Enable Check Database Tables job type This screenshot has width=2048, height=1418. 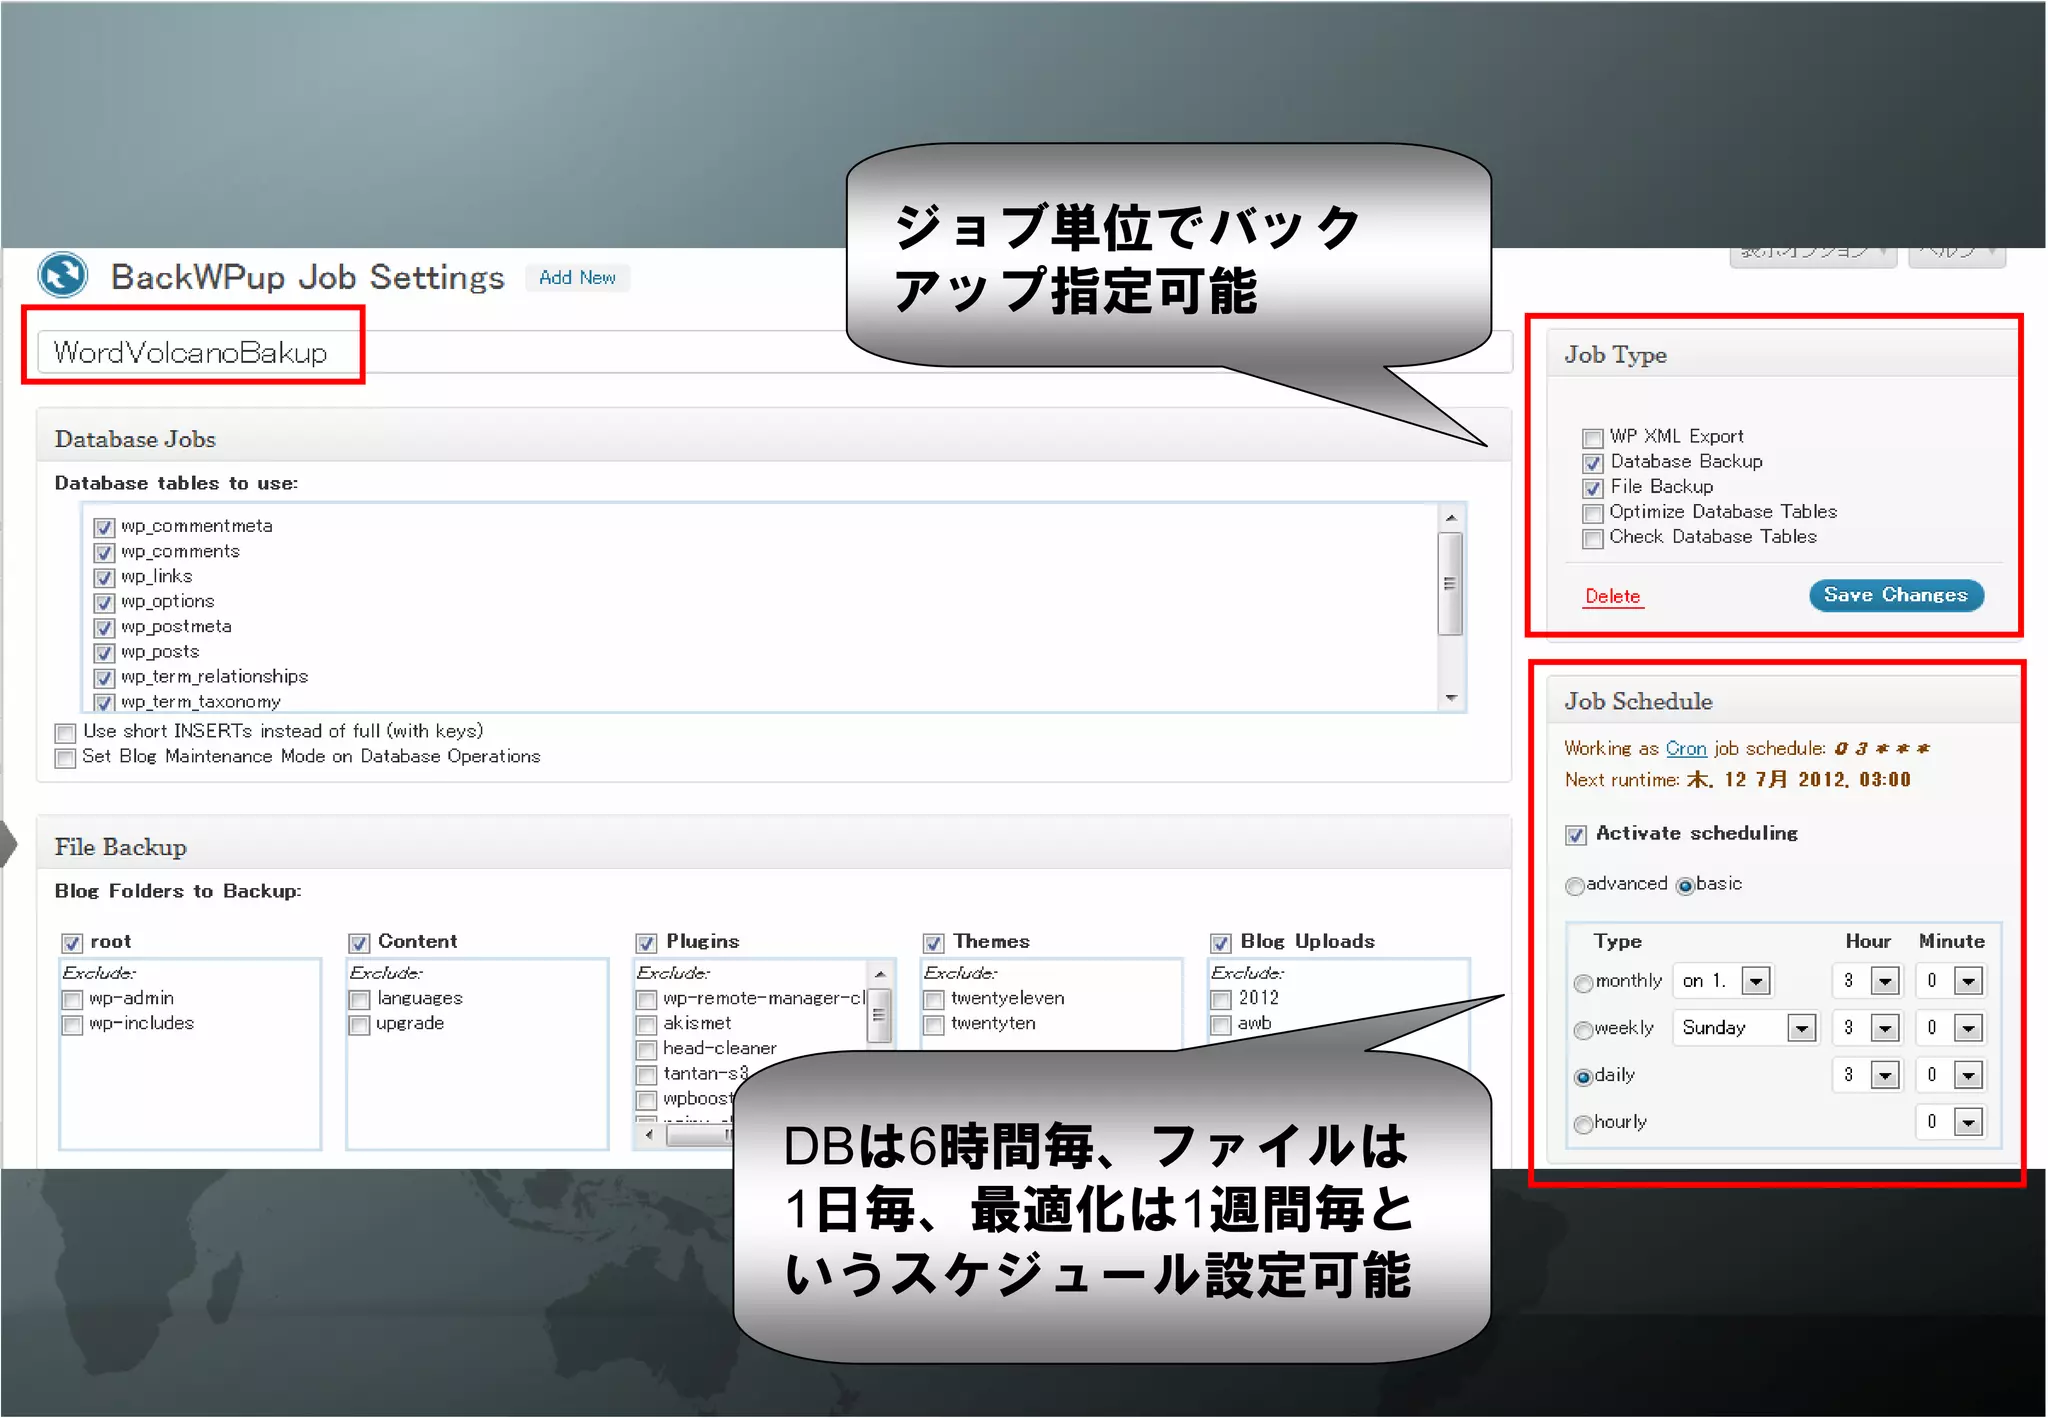coord(1593,538)
